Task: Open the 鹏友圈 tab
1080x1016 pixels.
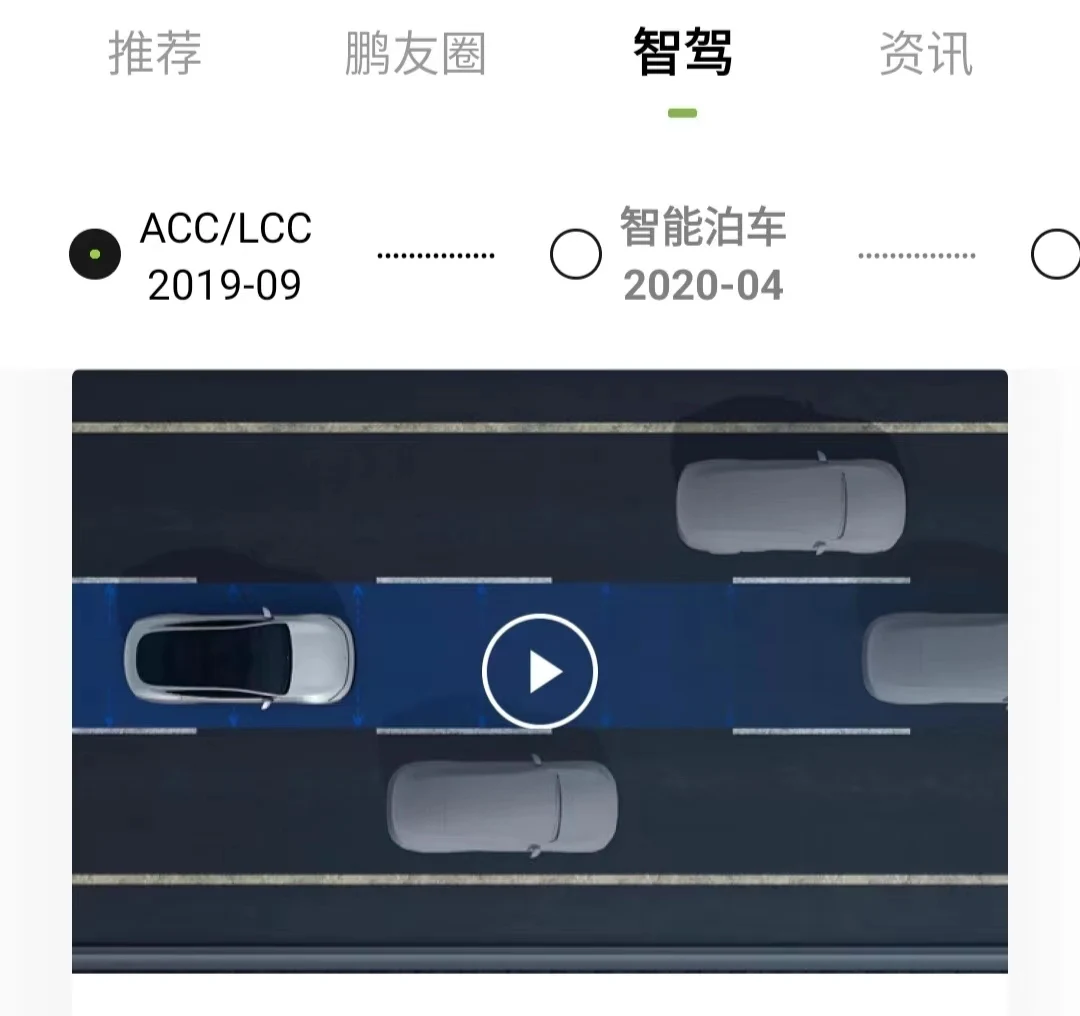Action: click(x=415, y=53)
